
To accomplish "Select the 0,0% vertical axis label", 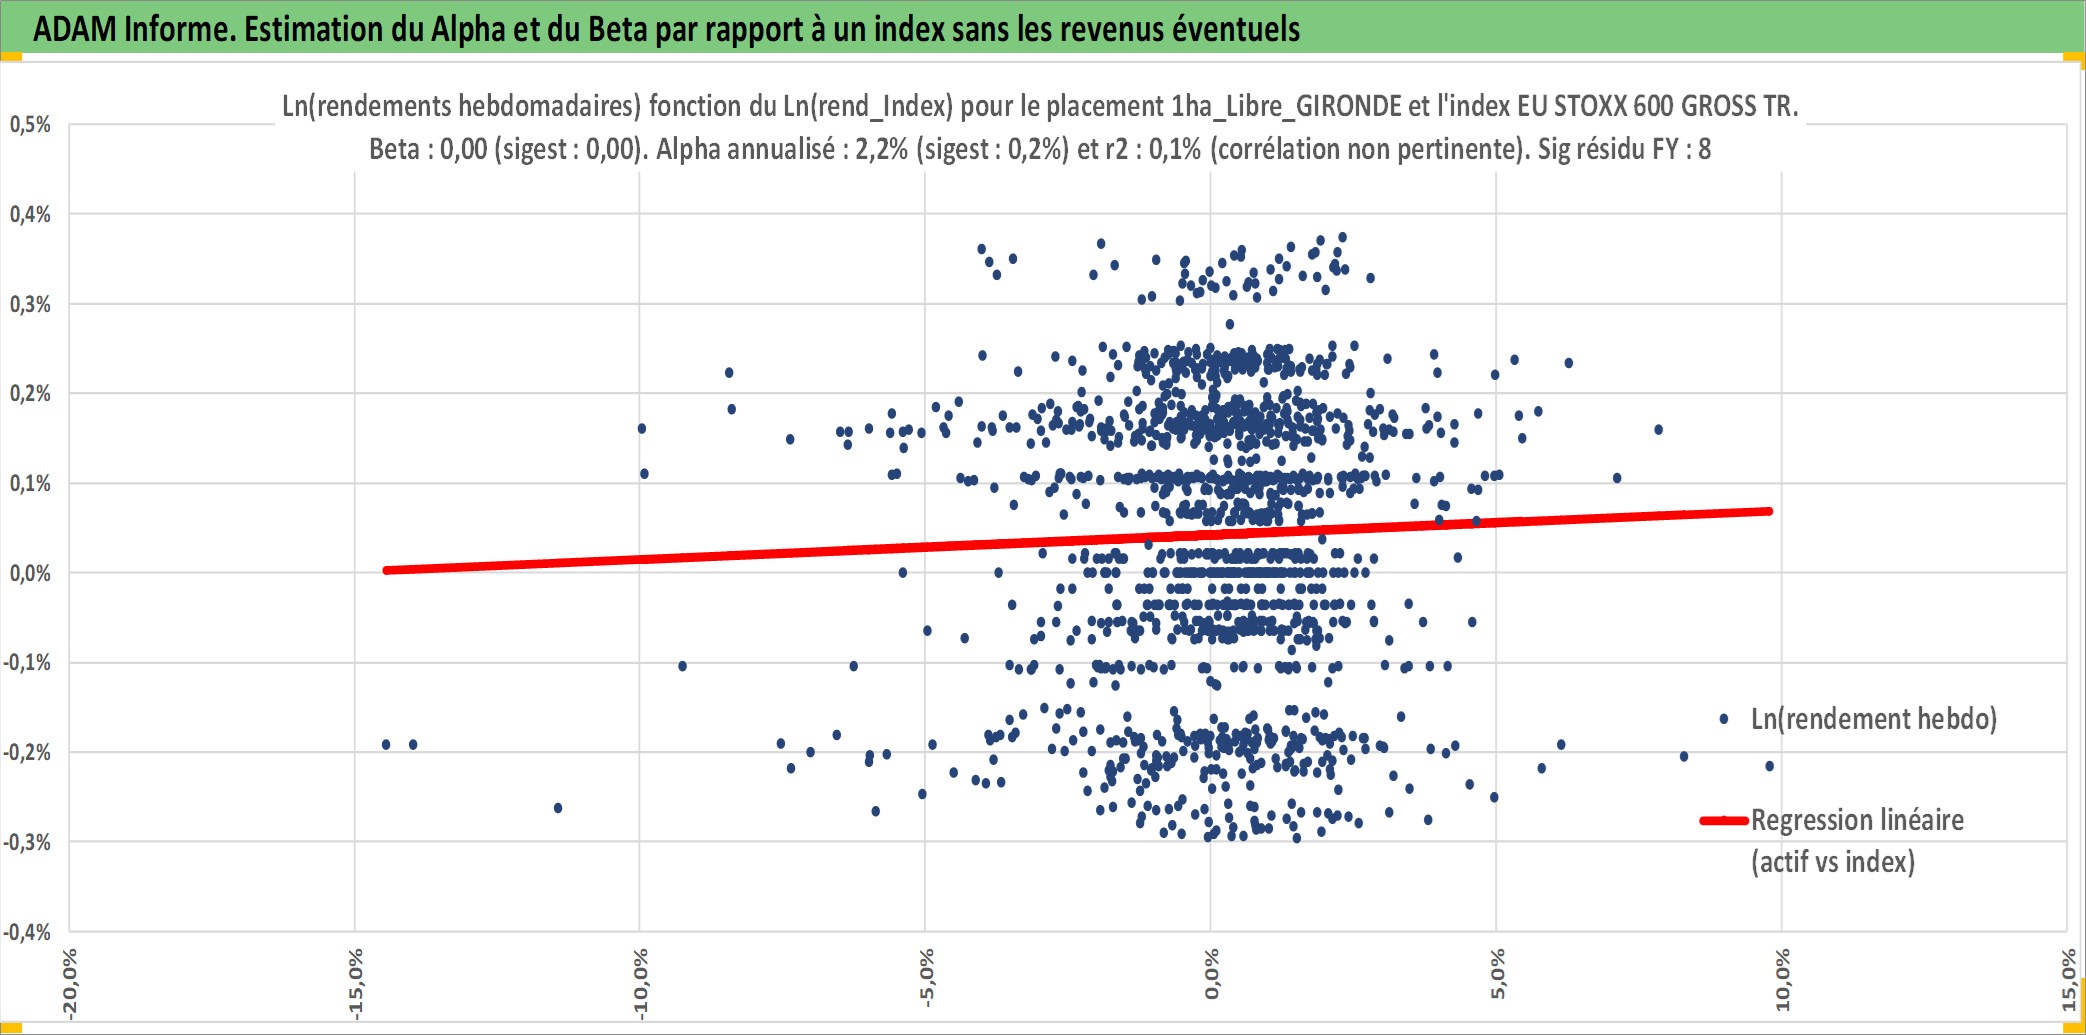I will pos(30,573).
